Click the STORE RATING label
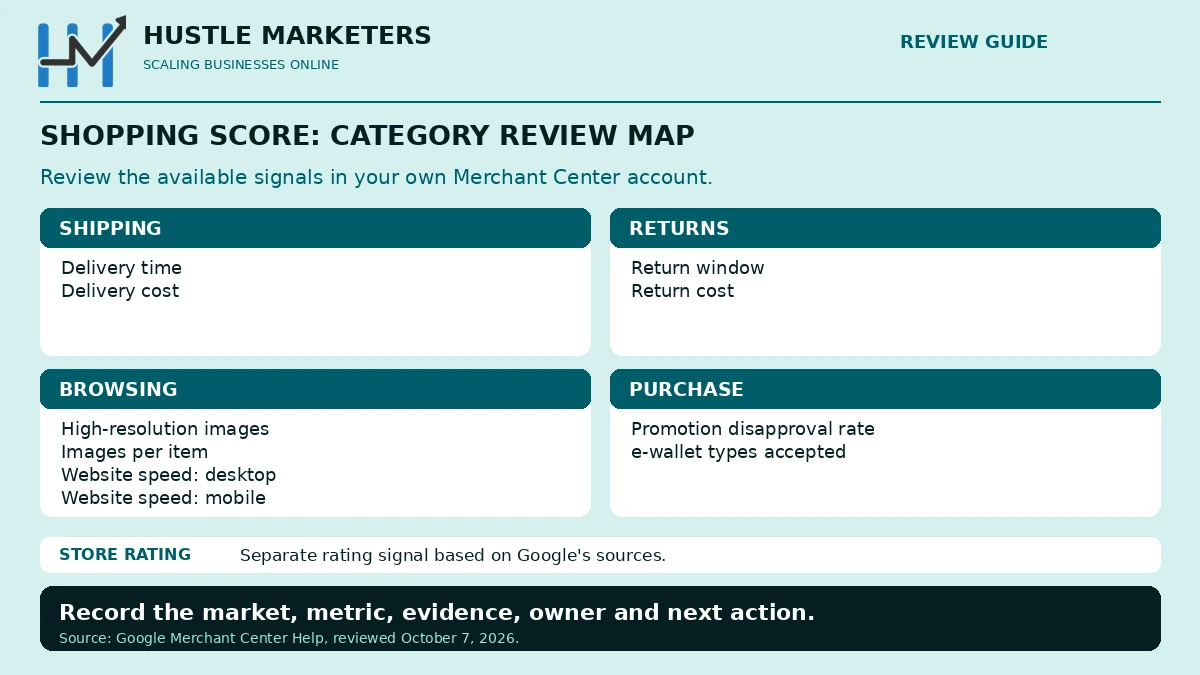This screenshot has height=675, width=1200. [125, 555]
